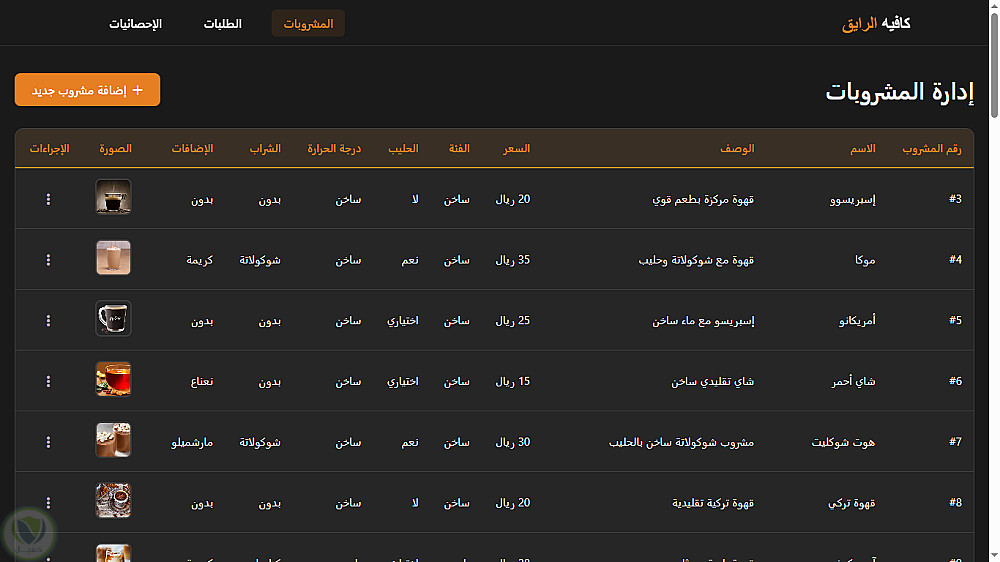Select the name قهوة تركي
1000x562 pixels.
click(851, 503)
